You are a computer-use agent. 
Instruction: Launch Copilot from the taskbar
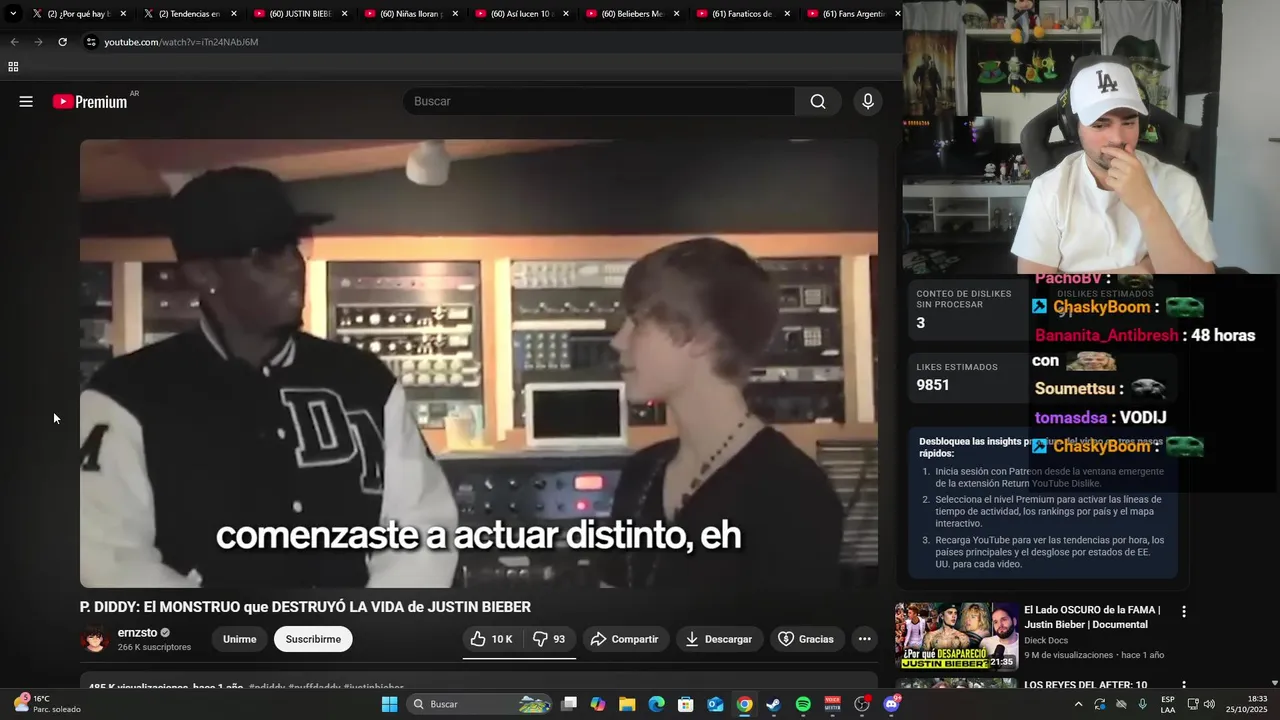coord(598,704)
